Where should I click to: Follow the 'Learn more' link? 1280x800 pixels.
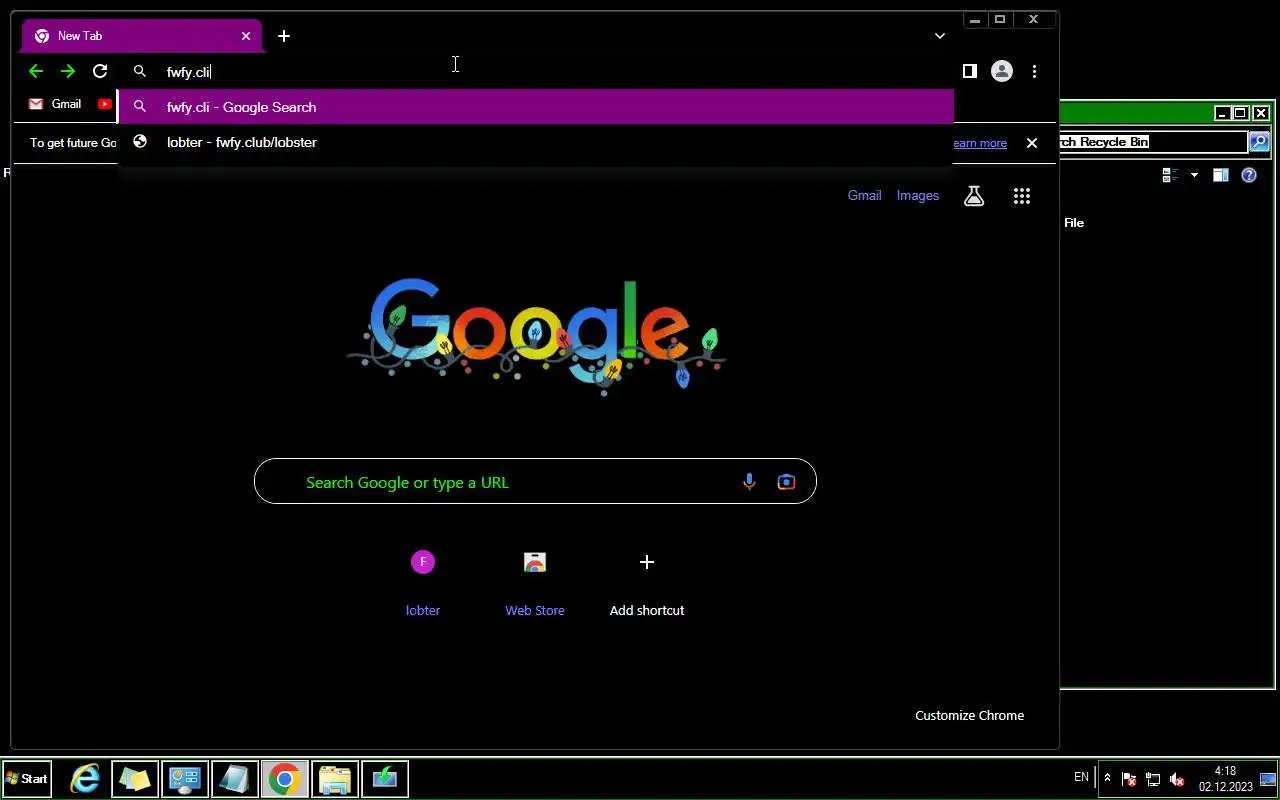pos(979,143)
